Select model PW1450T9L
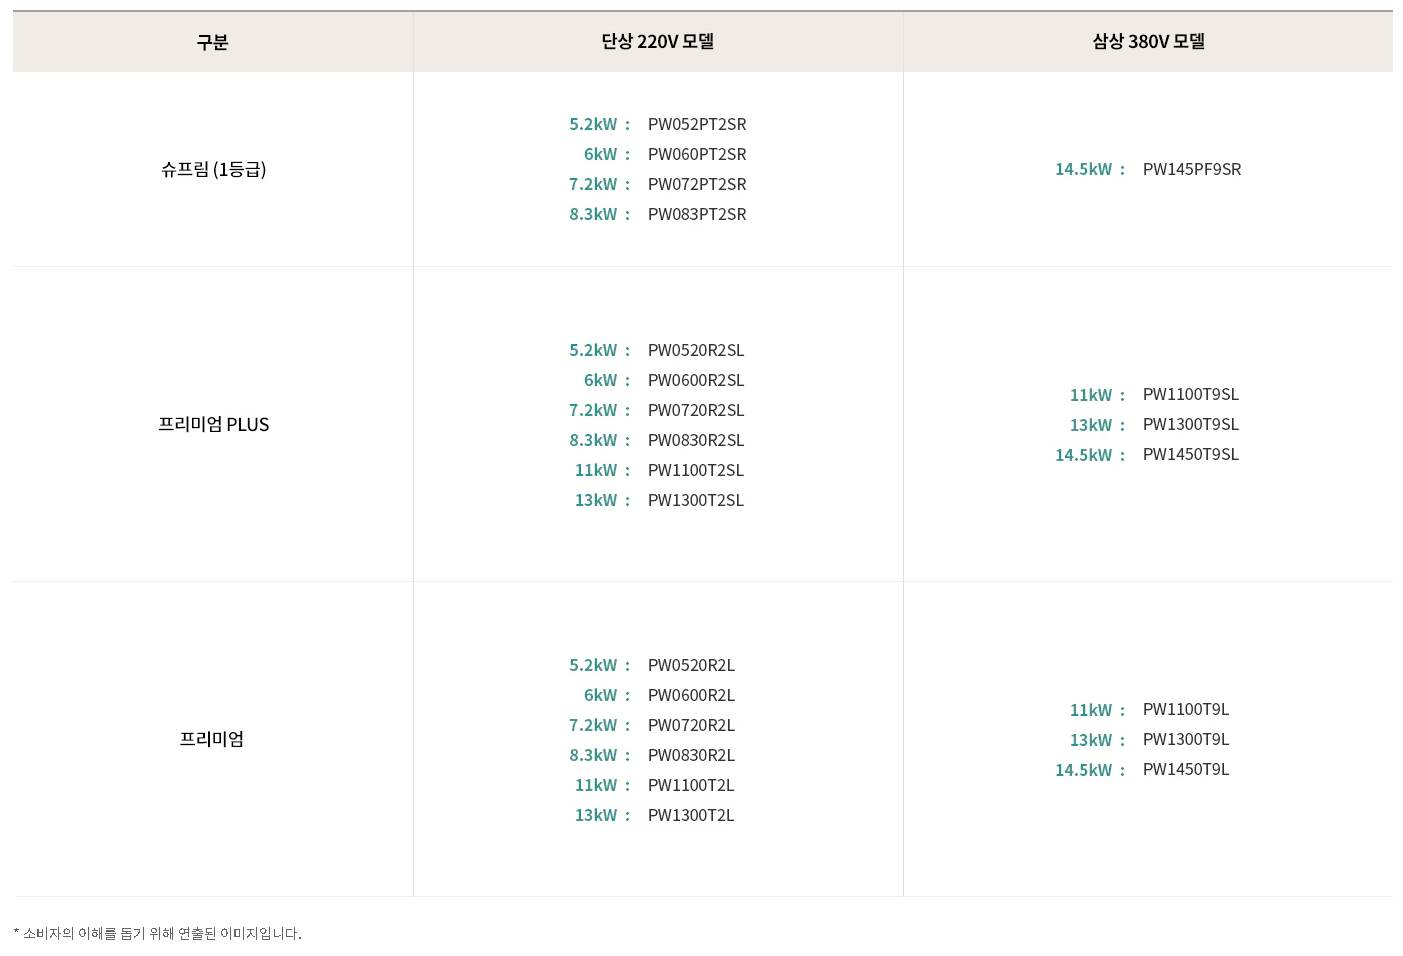 coord(1185,769)
